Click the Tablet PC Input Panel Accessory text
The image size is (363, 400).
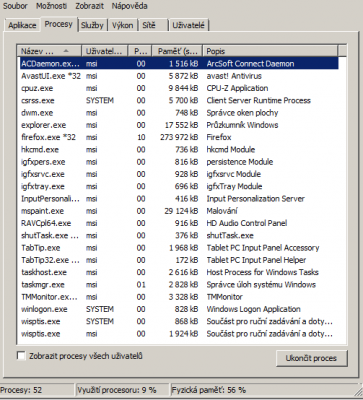pos(263,248)
